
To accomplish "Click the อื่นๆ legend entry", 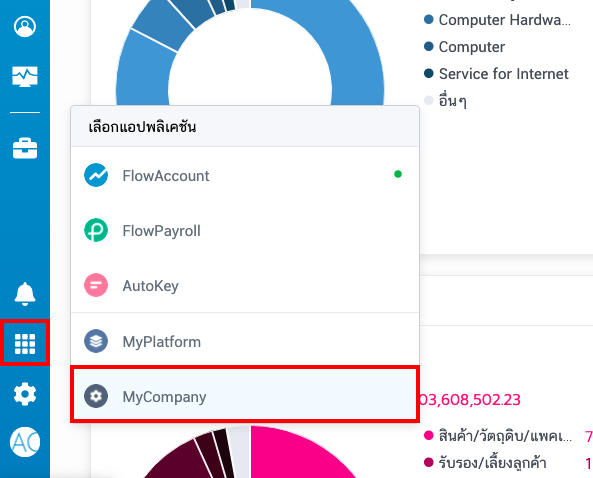I will tap(445, 101).
